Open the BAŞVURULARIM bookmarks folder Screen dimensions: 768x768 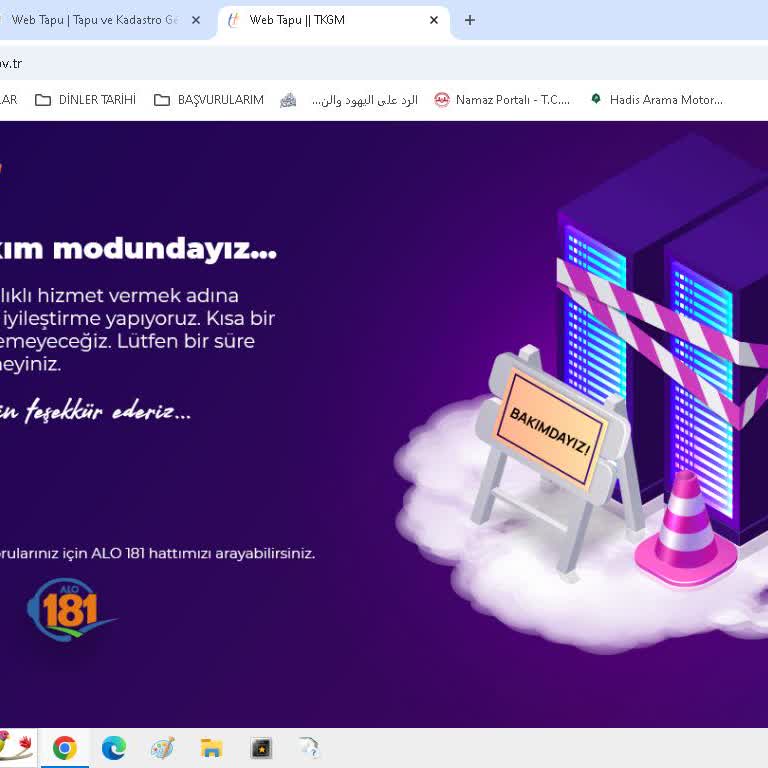click(209, 100)
